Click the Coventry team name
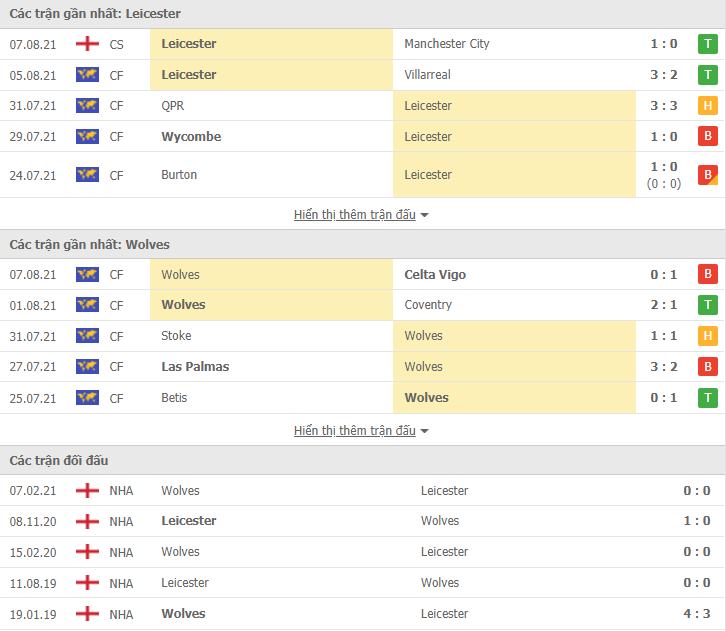Viewport: 726px width, 631px height. [x=428, y=305]
